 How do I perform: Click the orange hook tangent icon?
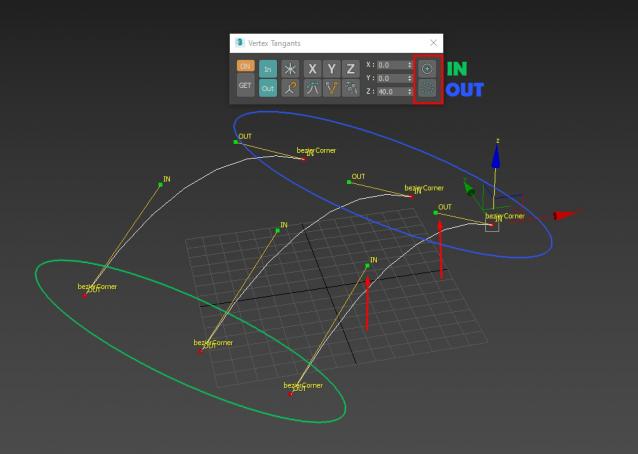[x=290, y=88]
